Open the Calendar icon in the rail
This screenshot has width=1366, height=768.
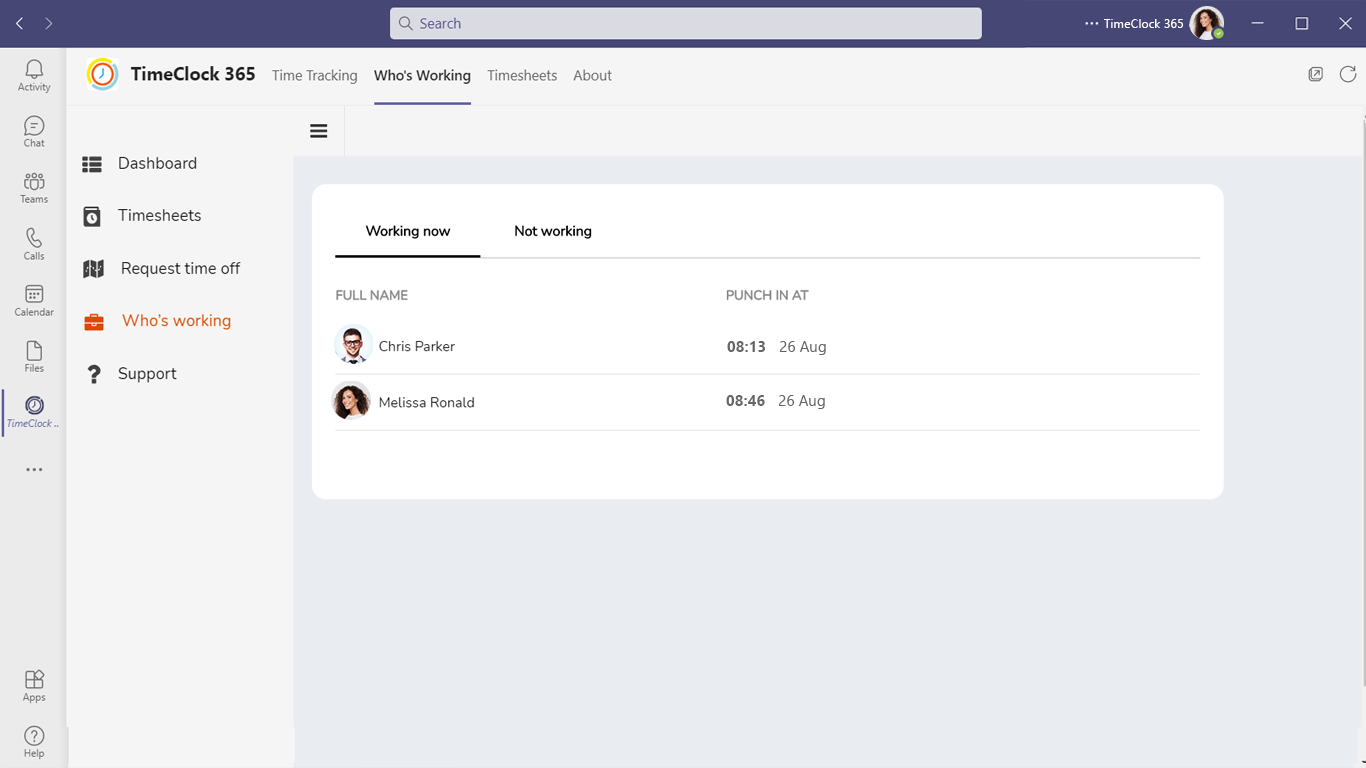34,299
